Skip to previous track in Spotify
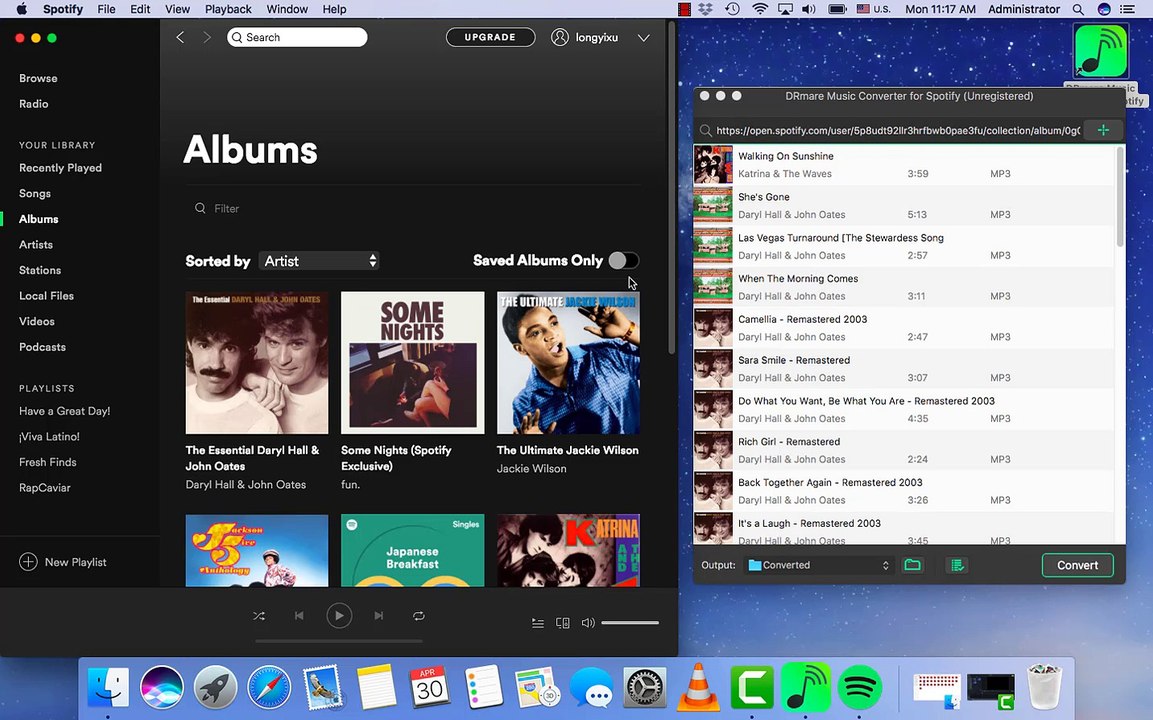 (x=299, y=616)
